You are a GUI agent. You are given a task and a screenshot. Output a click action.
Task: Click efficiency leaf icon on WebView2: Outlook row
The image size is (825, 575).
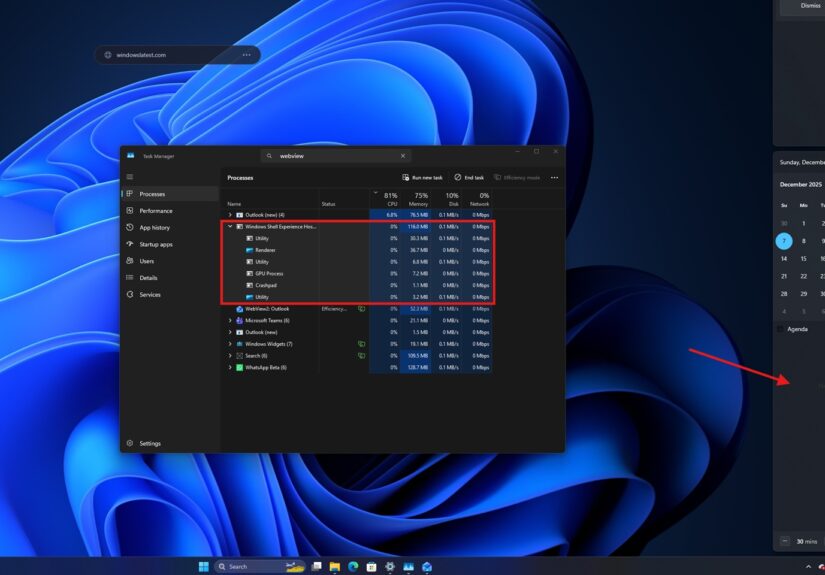click(x=361, y=309)
